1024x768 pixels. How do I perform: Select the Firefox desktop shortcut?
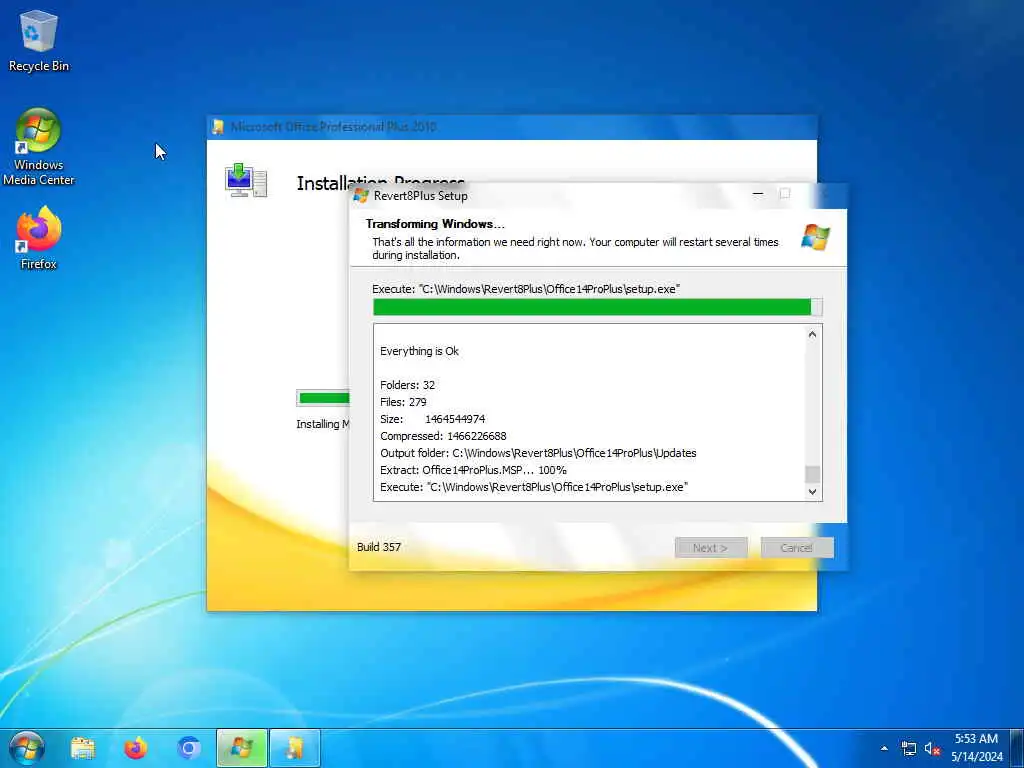point(39,238)
